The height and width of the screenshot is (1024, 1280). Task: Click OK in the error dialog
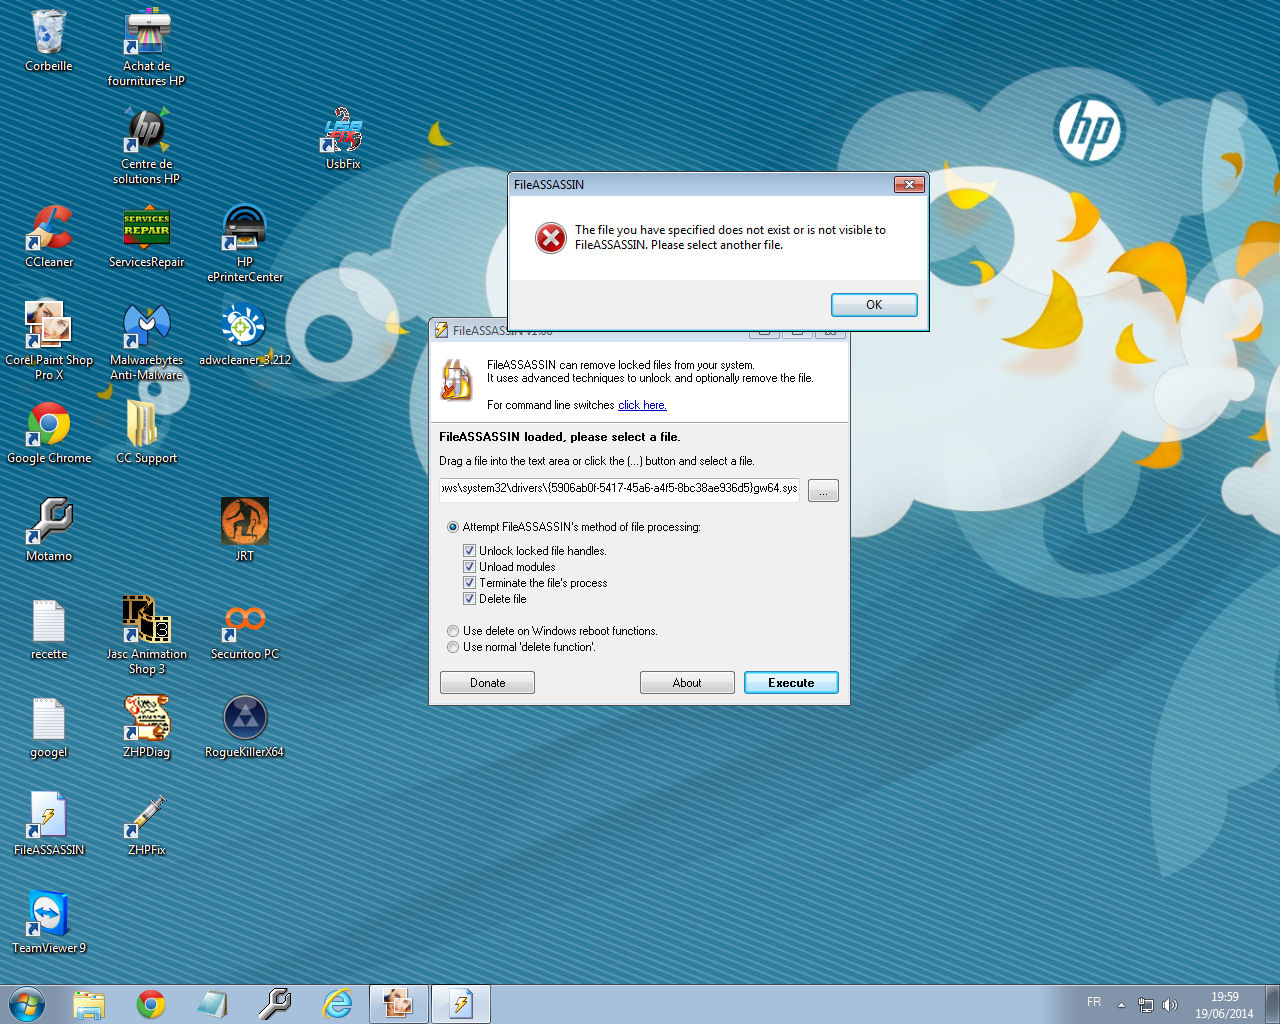coord(874,305)
